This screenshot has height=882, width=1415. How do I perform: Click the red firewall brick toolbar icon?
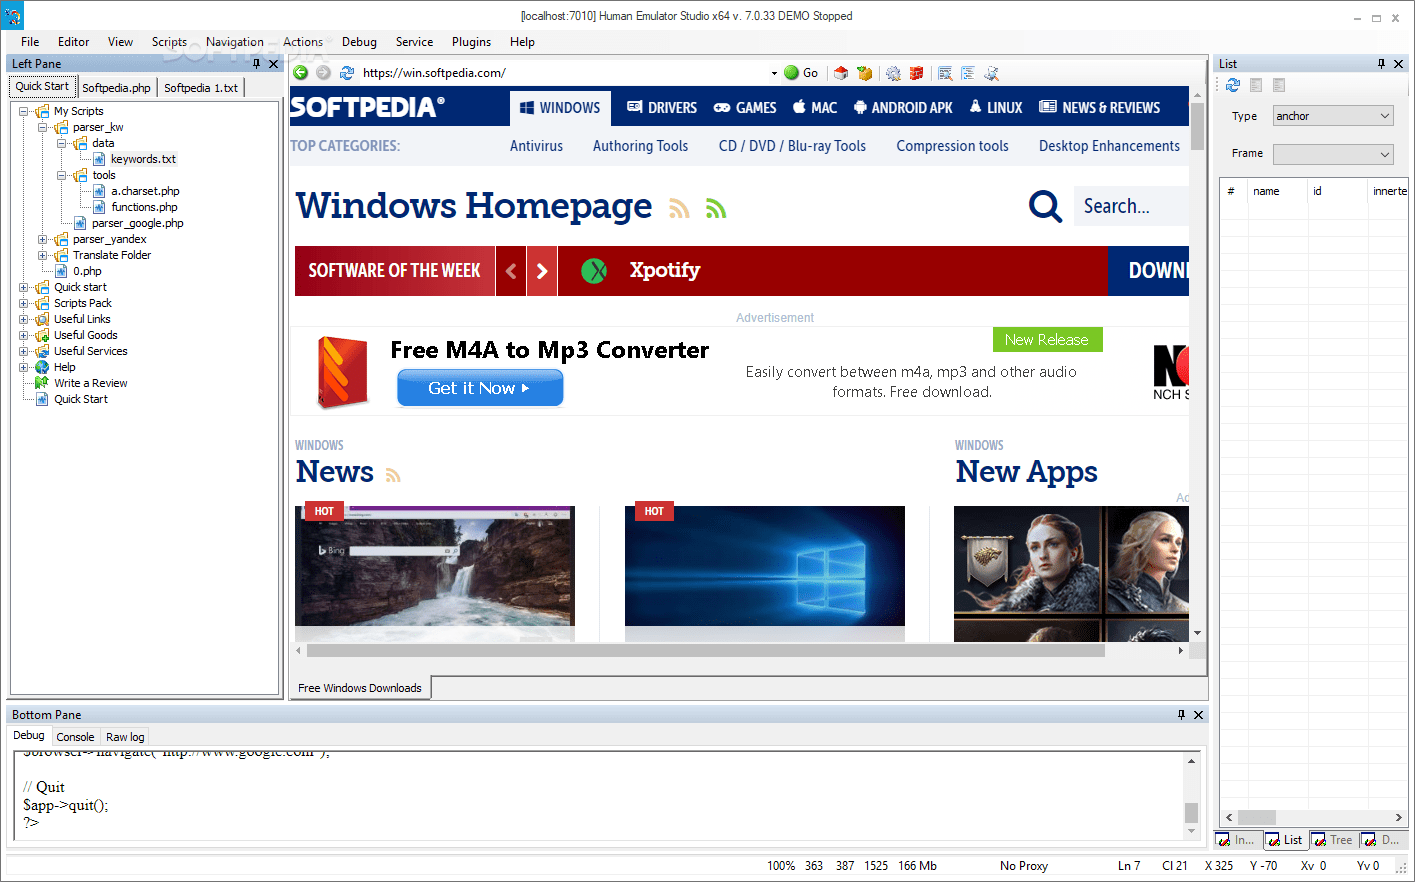(x=917, y=73)
